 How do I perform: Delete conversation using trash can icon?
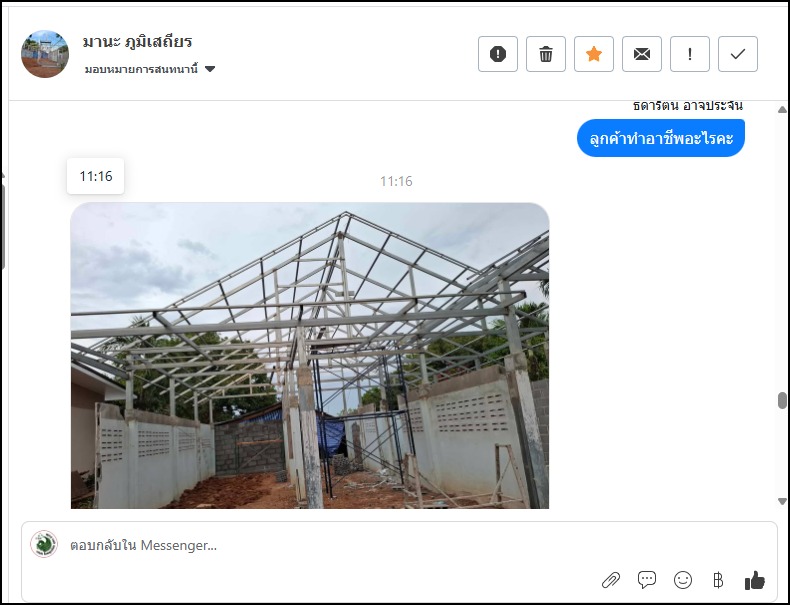(546, 54)
